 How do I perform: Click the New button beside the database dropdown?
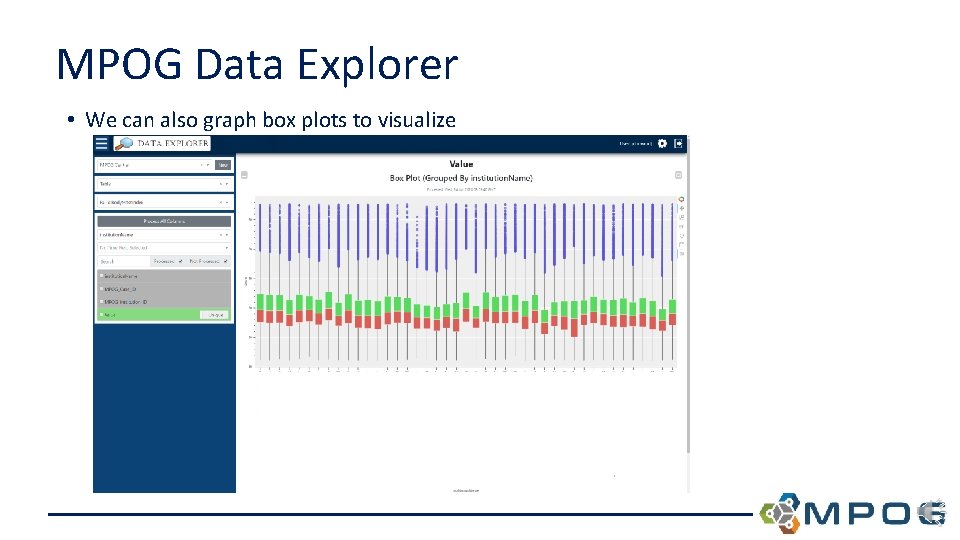coord(223,165)
